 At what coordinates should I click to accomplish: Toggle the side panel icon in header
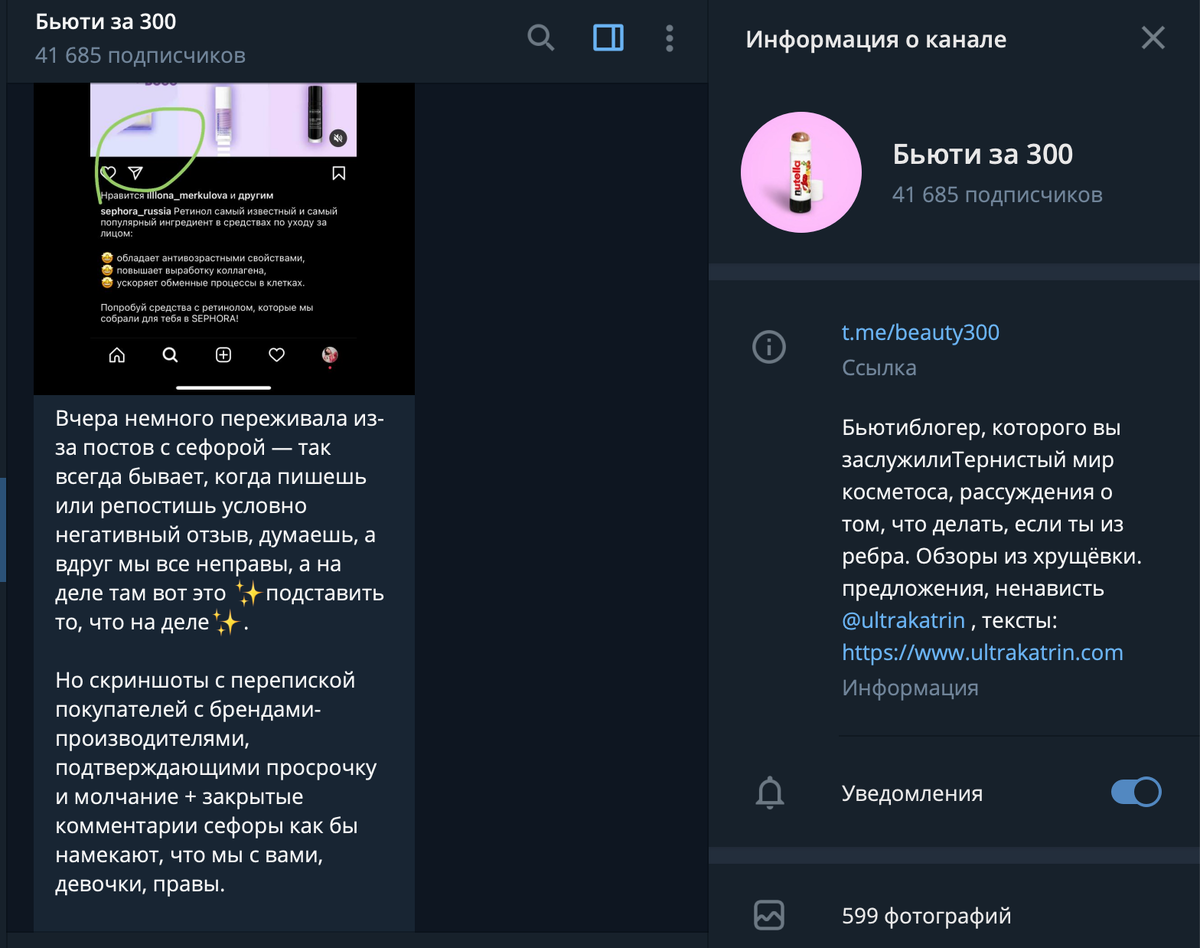click(608, 39)
